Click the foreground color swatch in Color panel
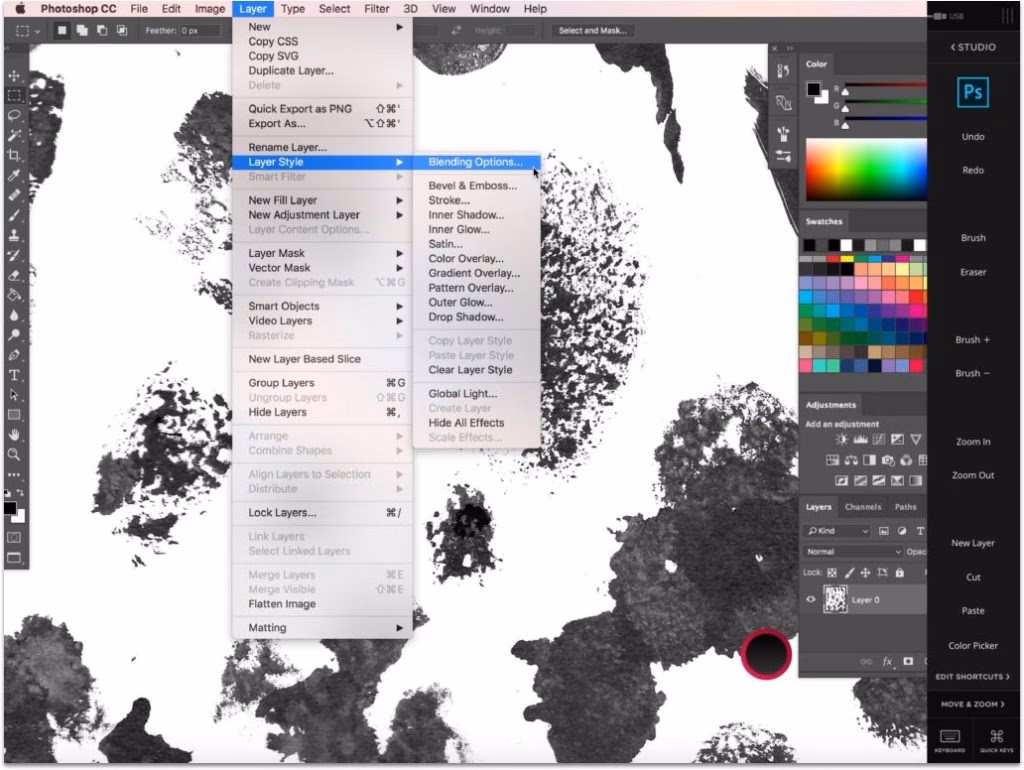The height and width of the screenshot is (770, 1024). point(814,90)
